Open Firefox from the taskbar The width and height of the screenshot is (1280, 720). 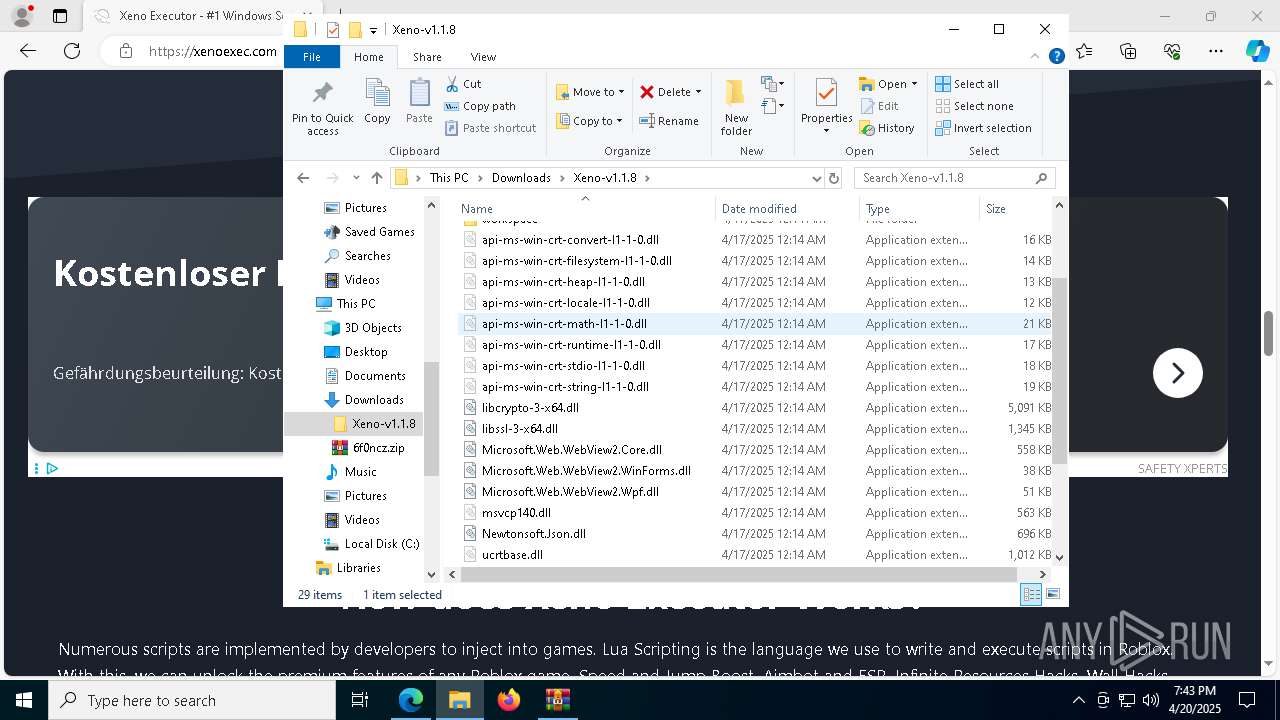coord(509,700)
